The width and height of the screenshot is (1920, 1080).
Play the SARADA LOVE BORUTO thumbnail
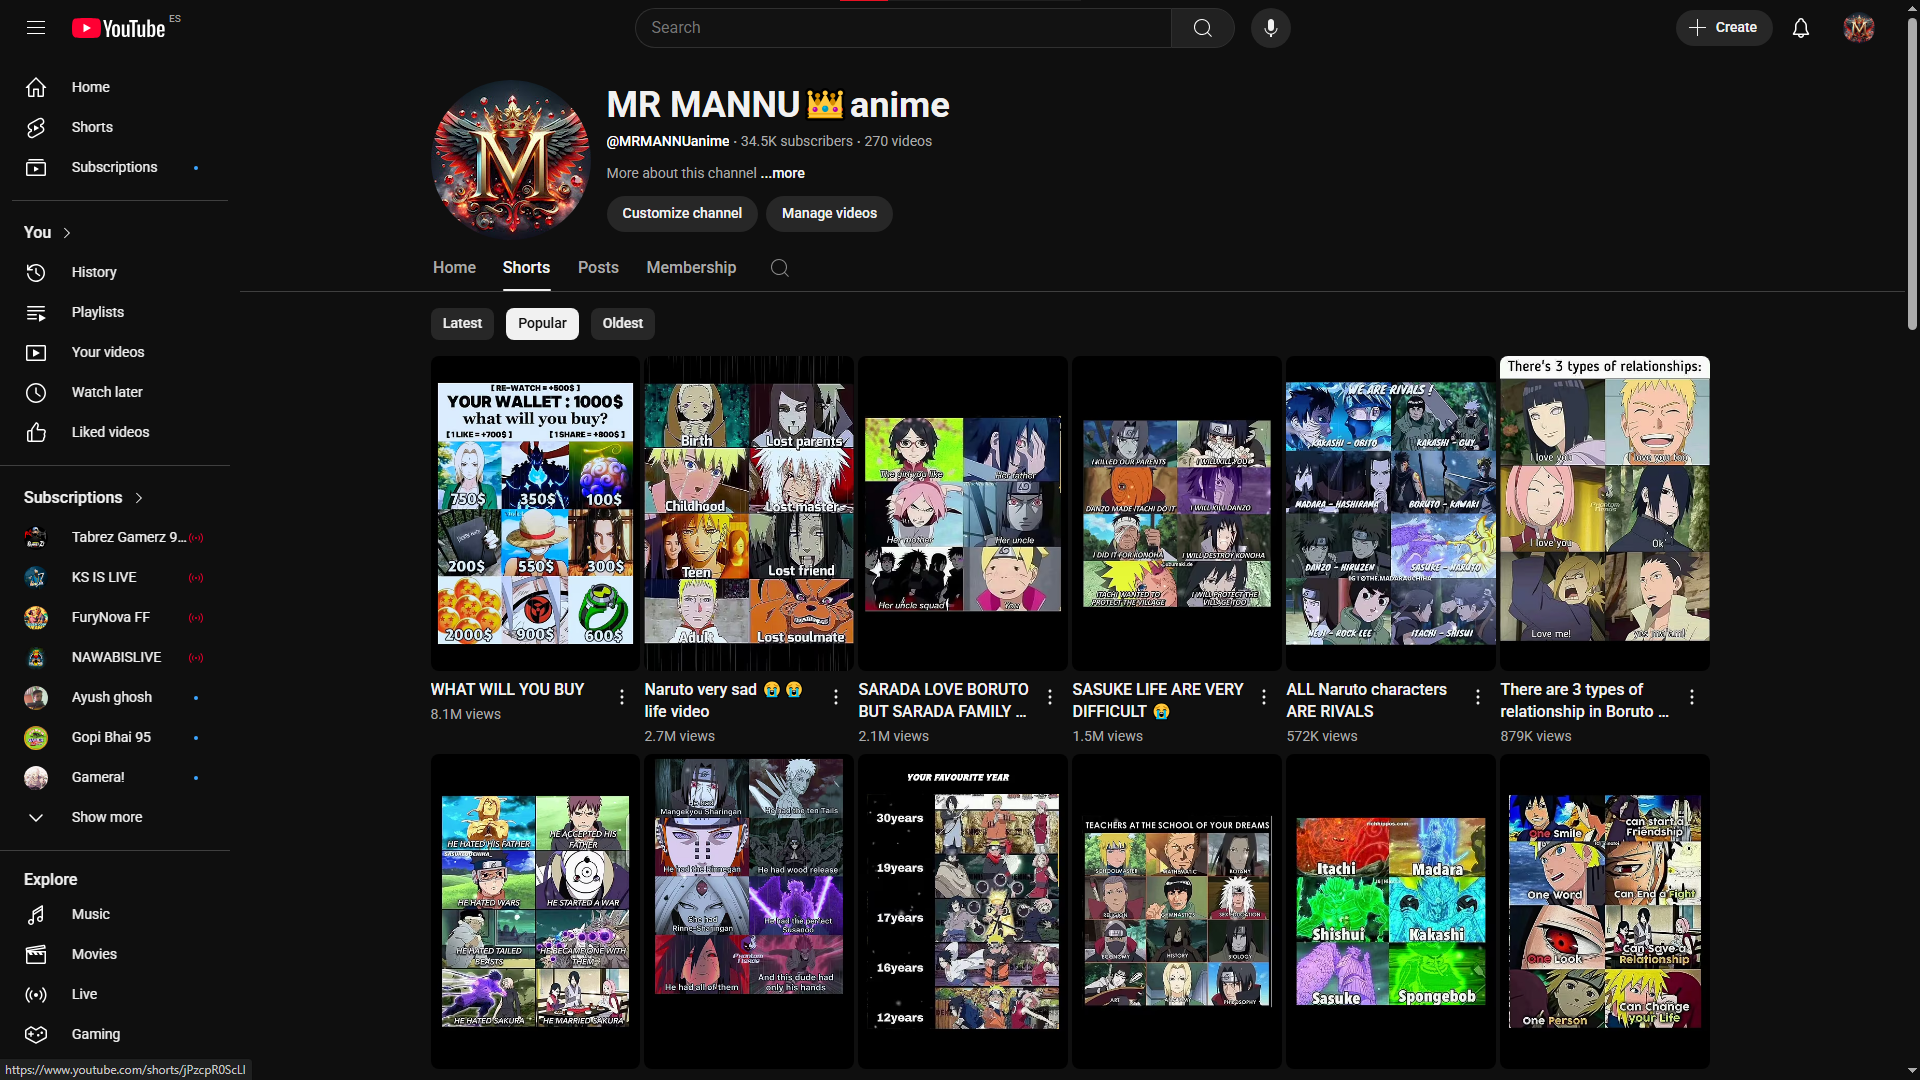pyautogui.click(x=963, y=513)
